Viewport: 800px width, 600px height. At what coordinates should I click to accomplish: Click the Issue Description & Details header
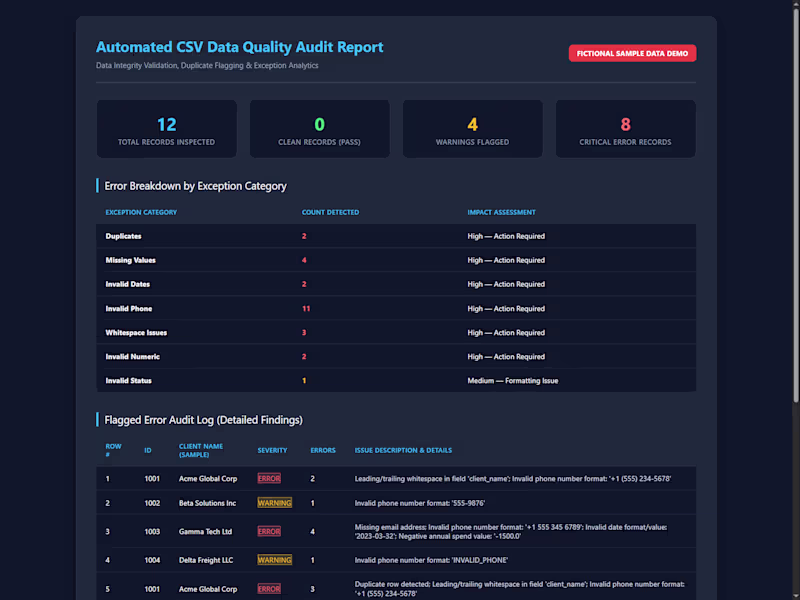(403, 451)
